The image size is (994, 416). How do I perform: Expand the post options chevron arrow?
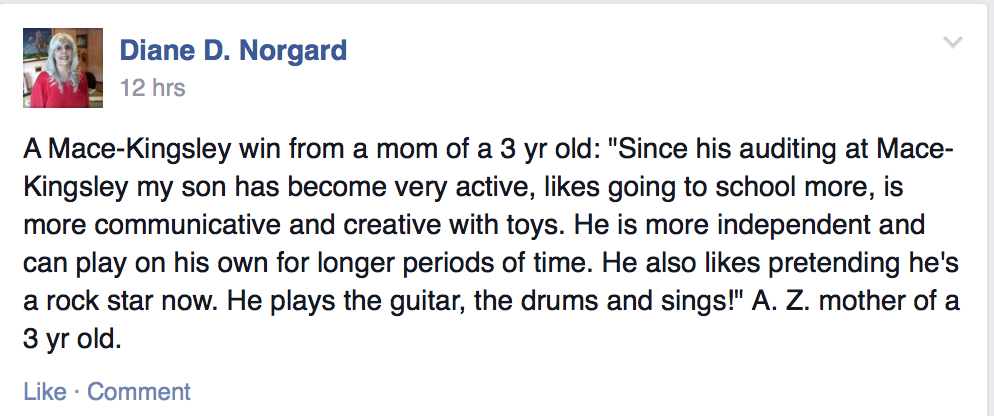coord(953,42)
